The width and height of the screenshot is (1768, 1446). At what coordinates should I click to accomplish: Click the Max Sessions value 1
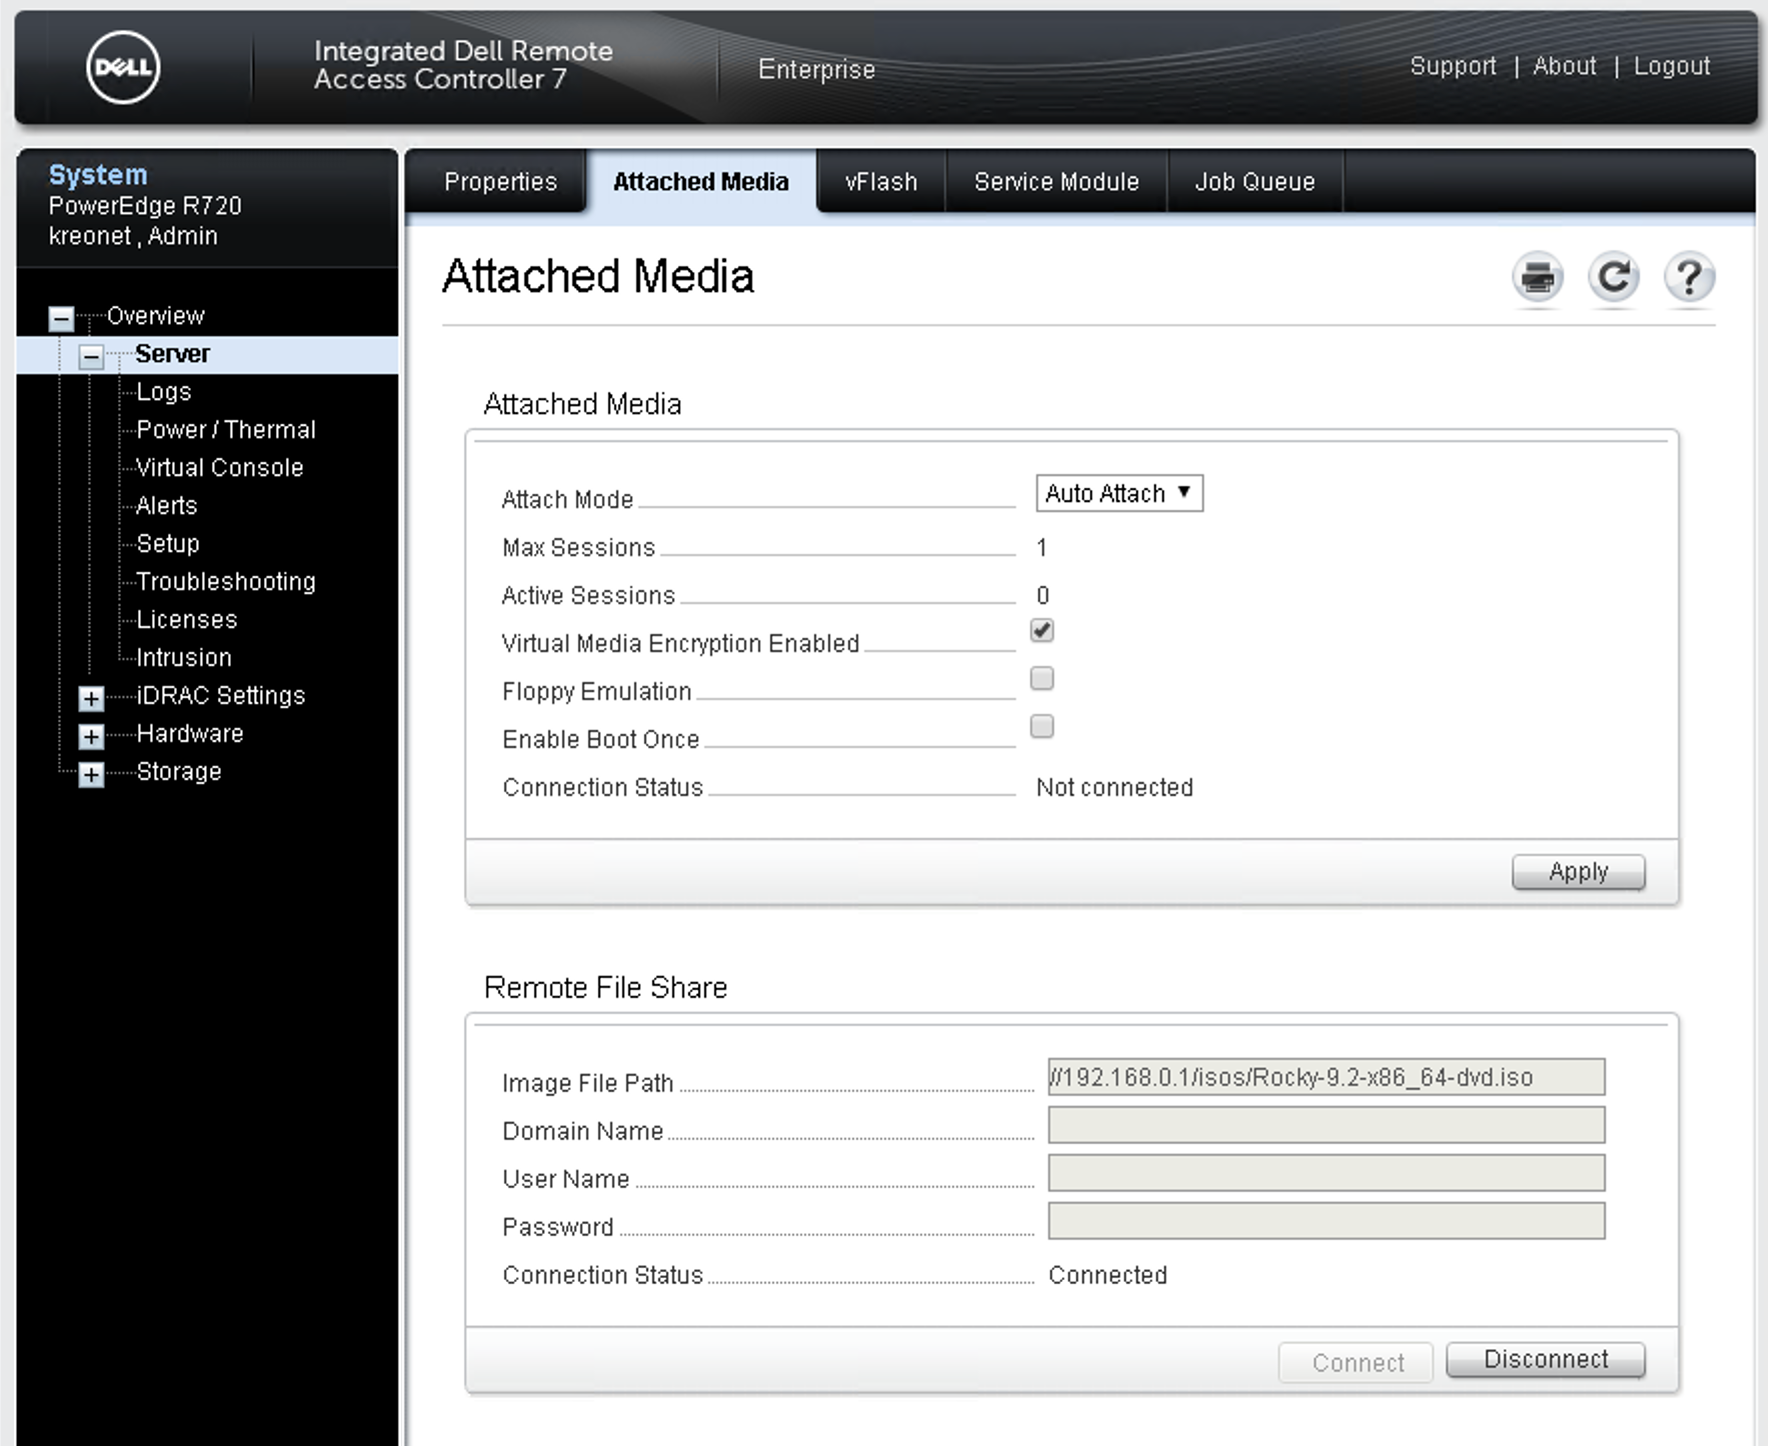tap(1042, 548)
